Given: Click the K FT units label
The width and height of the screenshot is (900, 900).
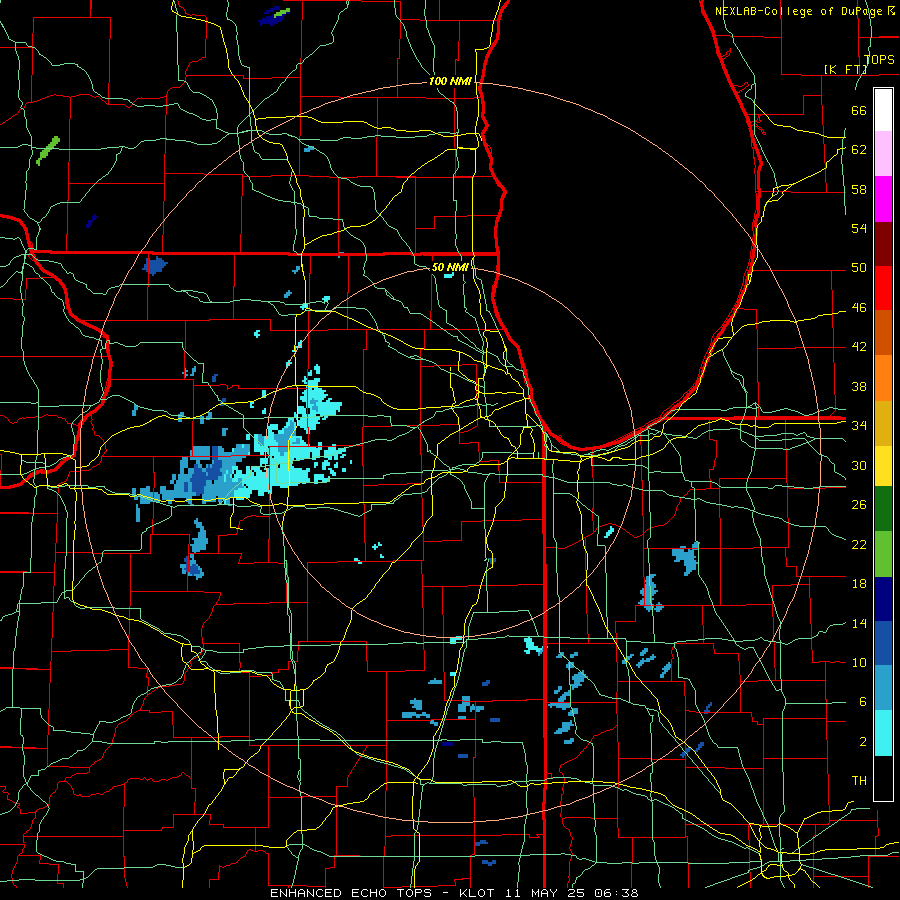Looking at the screenshot, I should click(845, 69).
